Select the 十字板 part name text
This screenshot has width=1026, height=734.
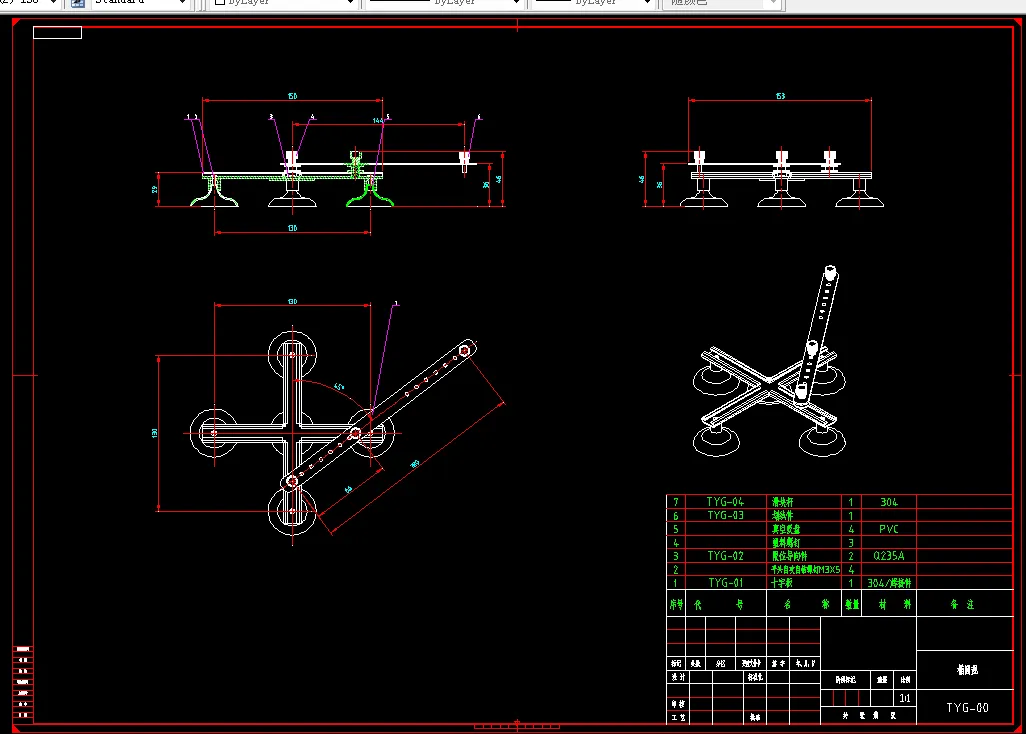click(x=782, y=582)
